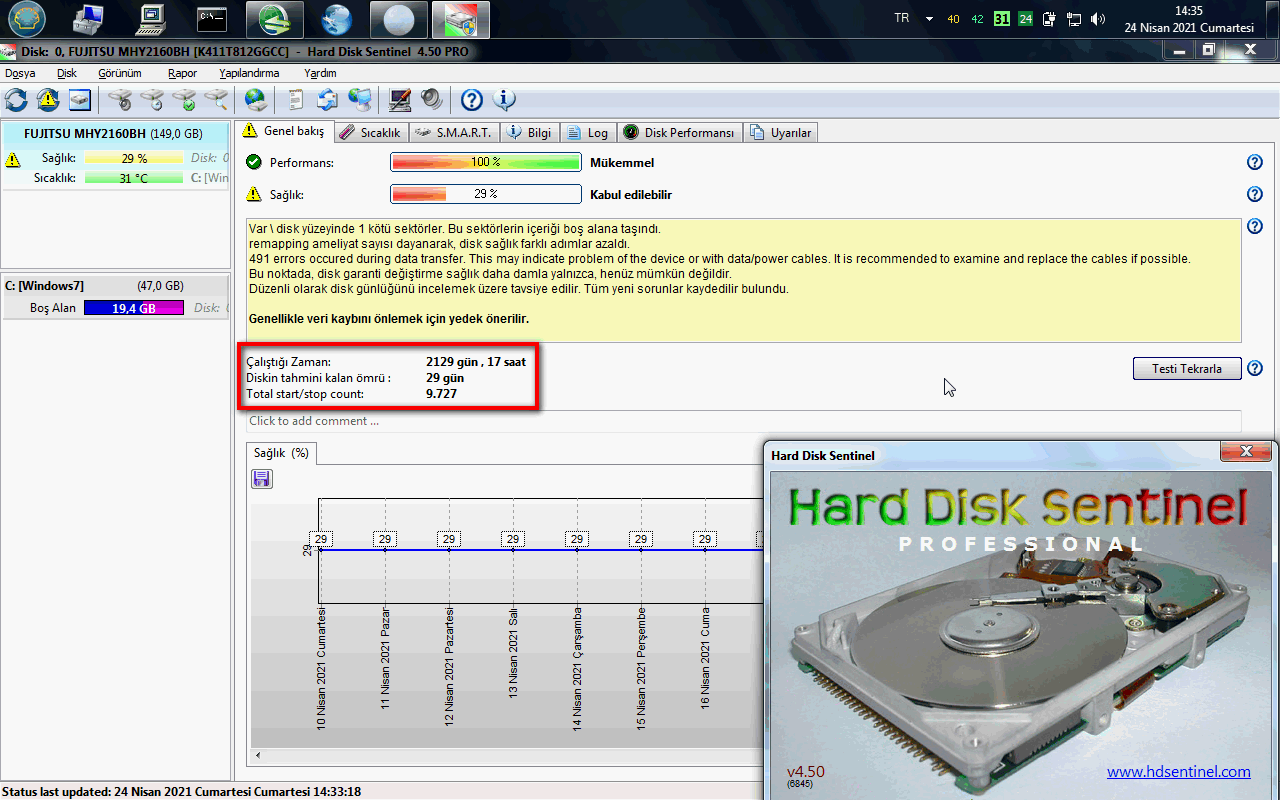Viewport: 1280px width, 800px height.
Task: Click help icon next to Testi Tekrarla
Action: pos(1255,369)
